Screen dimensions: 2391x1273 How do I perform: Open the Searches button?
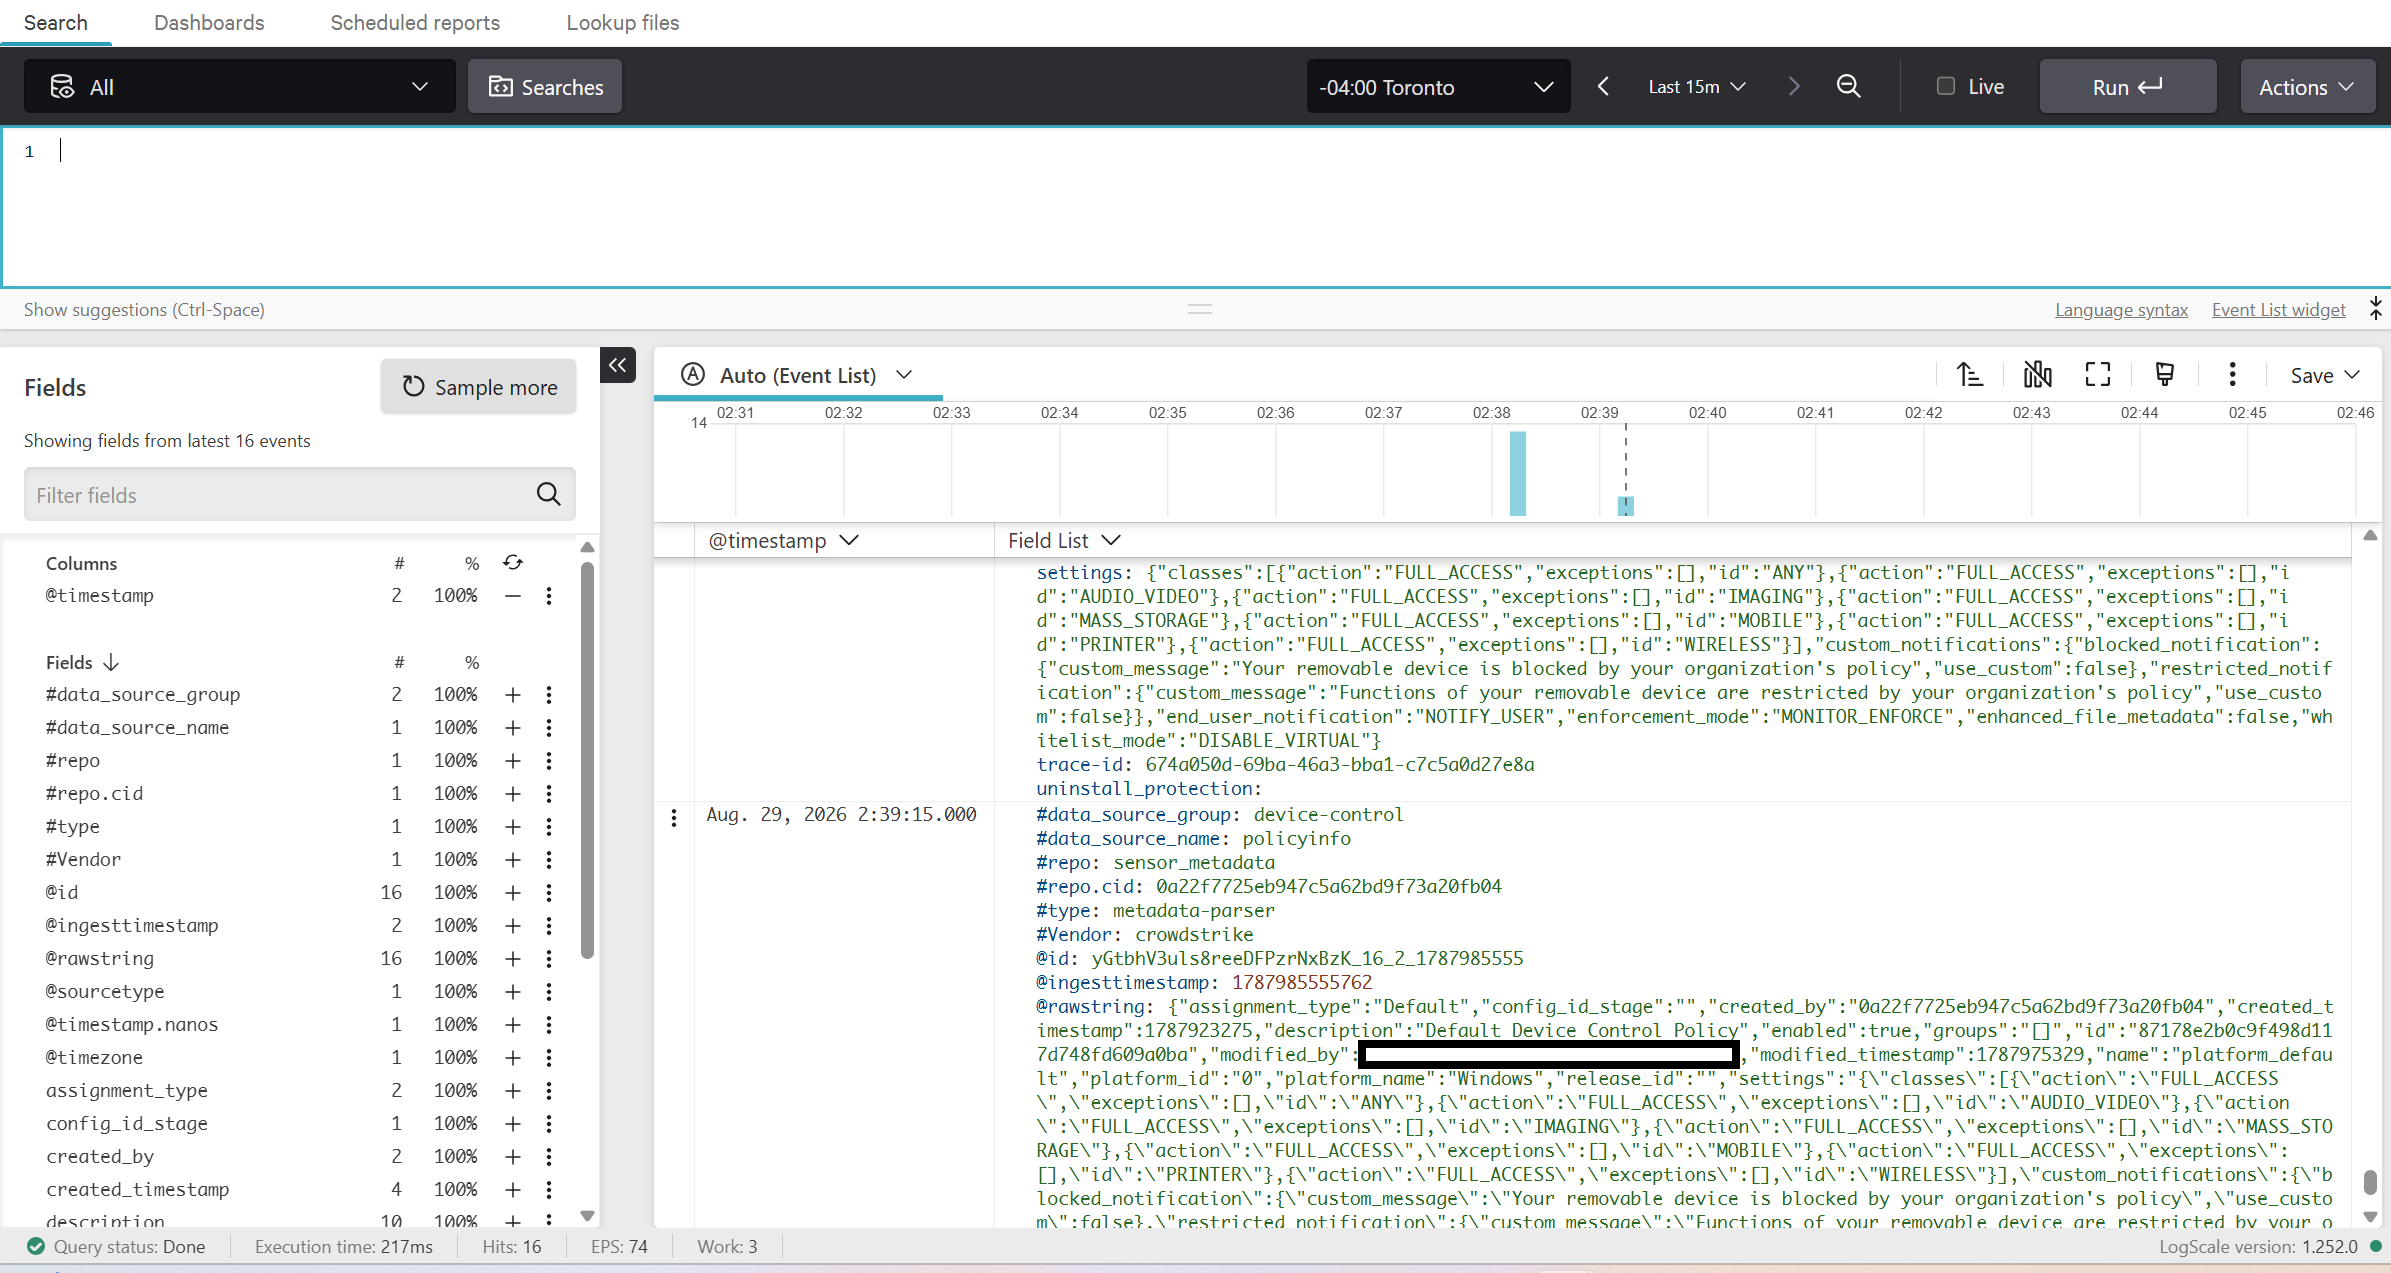[545, 87]
